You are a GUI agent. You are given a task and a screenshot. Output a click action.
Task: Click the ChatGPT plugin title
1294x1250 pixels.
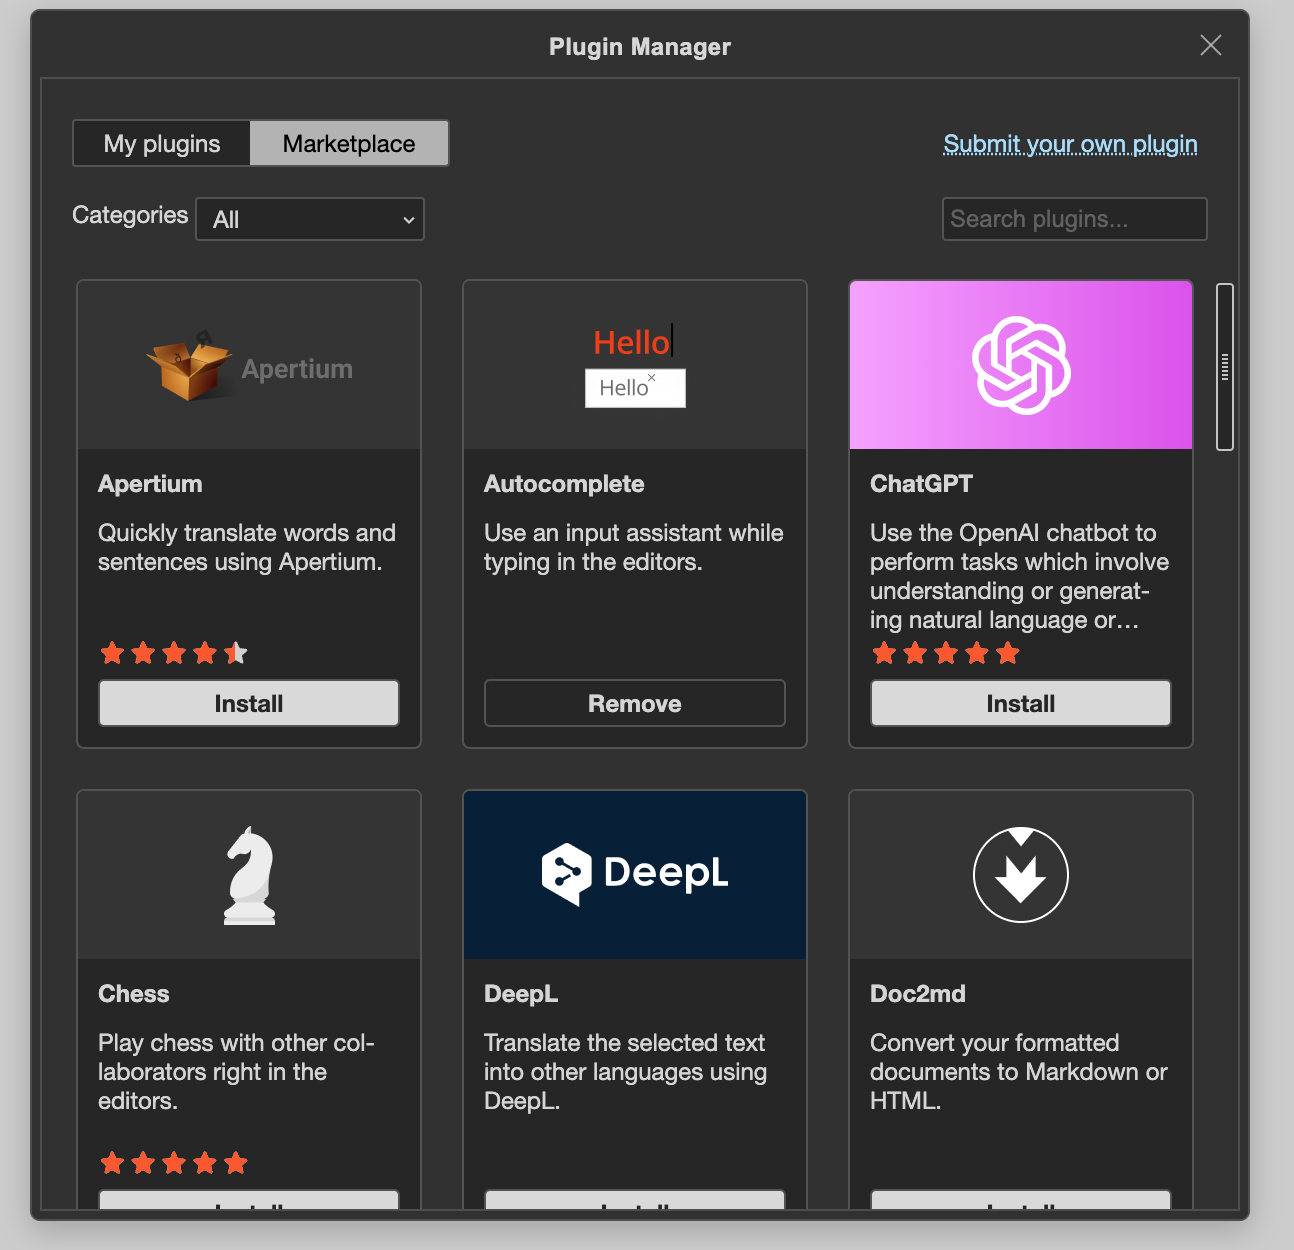[921, 484]
